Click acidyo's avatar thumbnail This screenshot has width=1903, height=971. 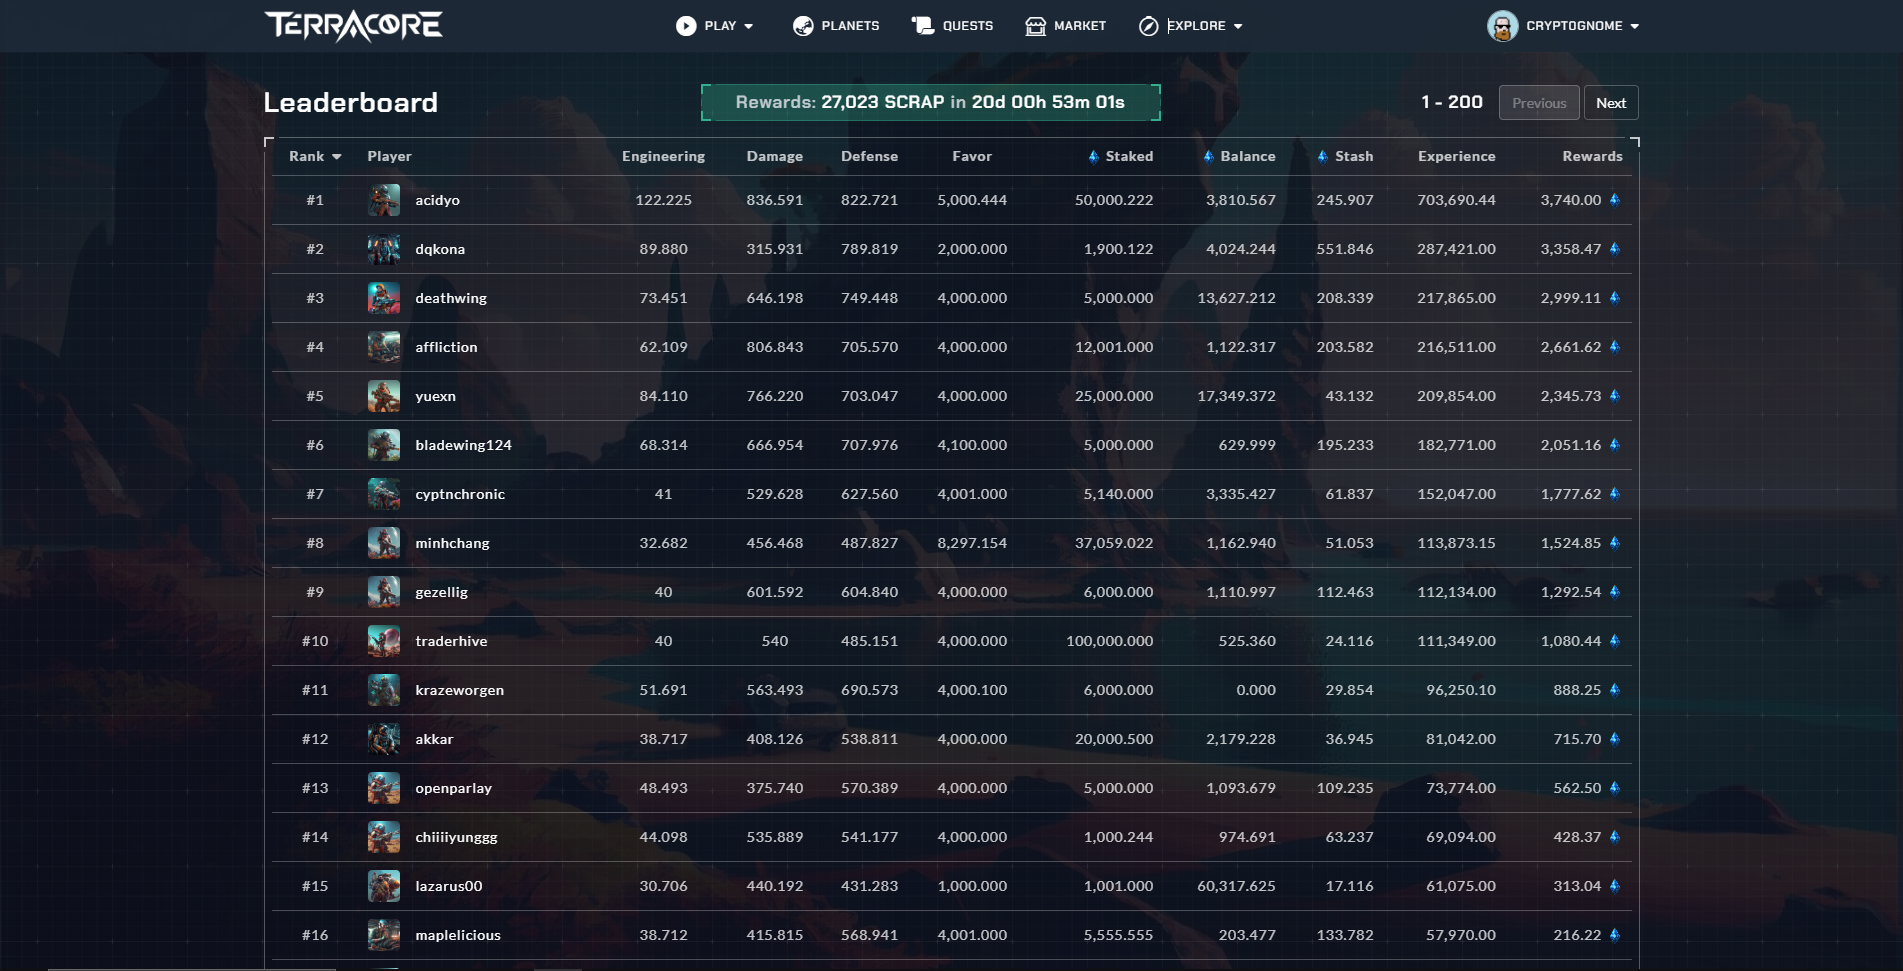384,200
